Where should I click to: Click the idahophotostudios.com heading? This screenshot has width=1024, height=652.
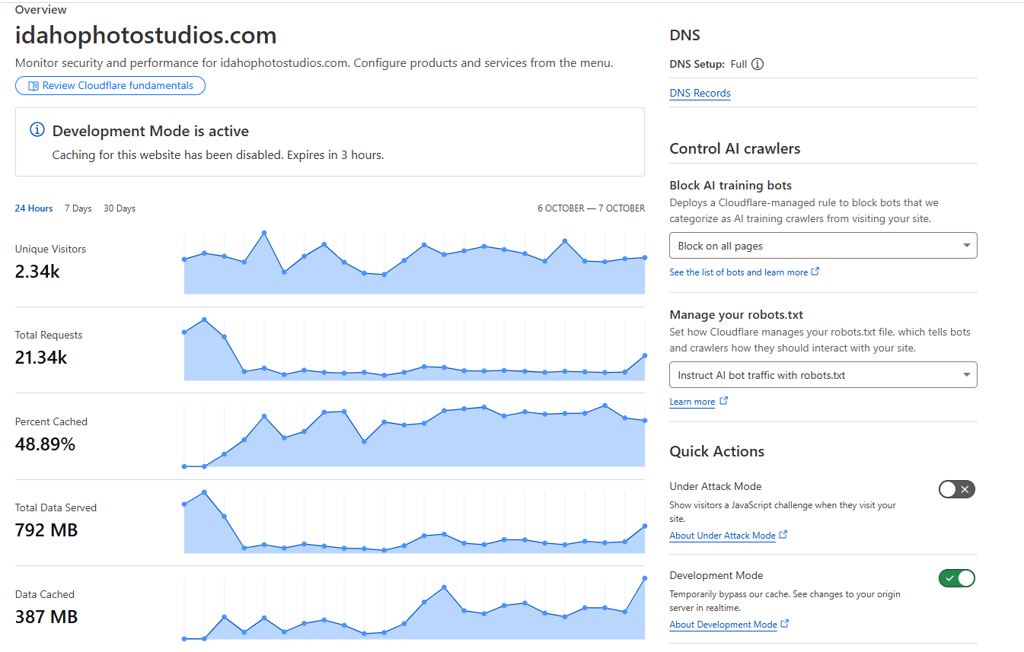(x=146, y=35)
